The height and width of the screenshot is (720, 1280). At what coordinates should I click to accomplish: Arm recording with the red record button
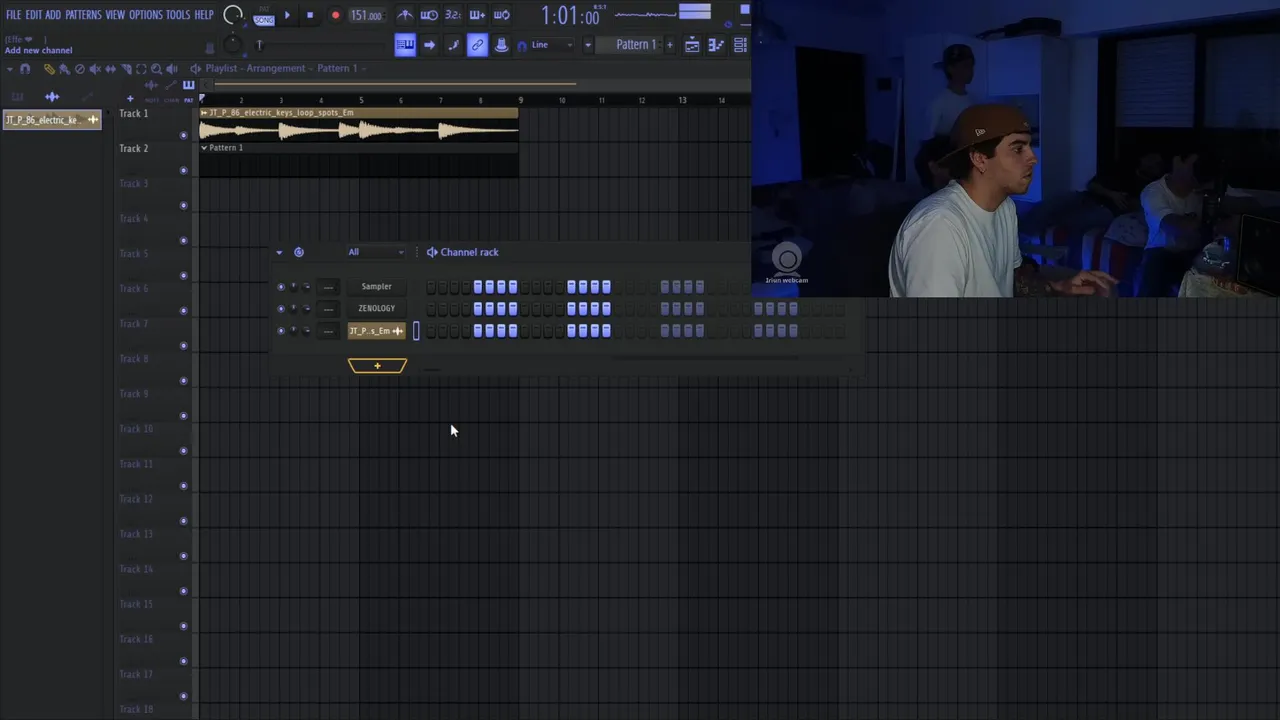point(335,15)
